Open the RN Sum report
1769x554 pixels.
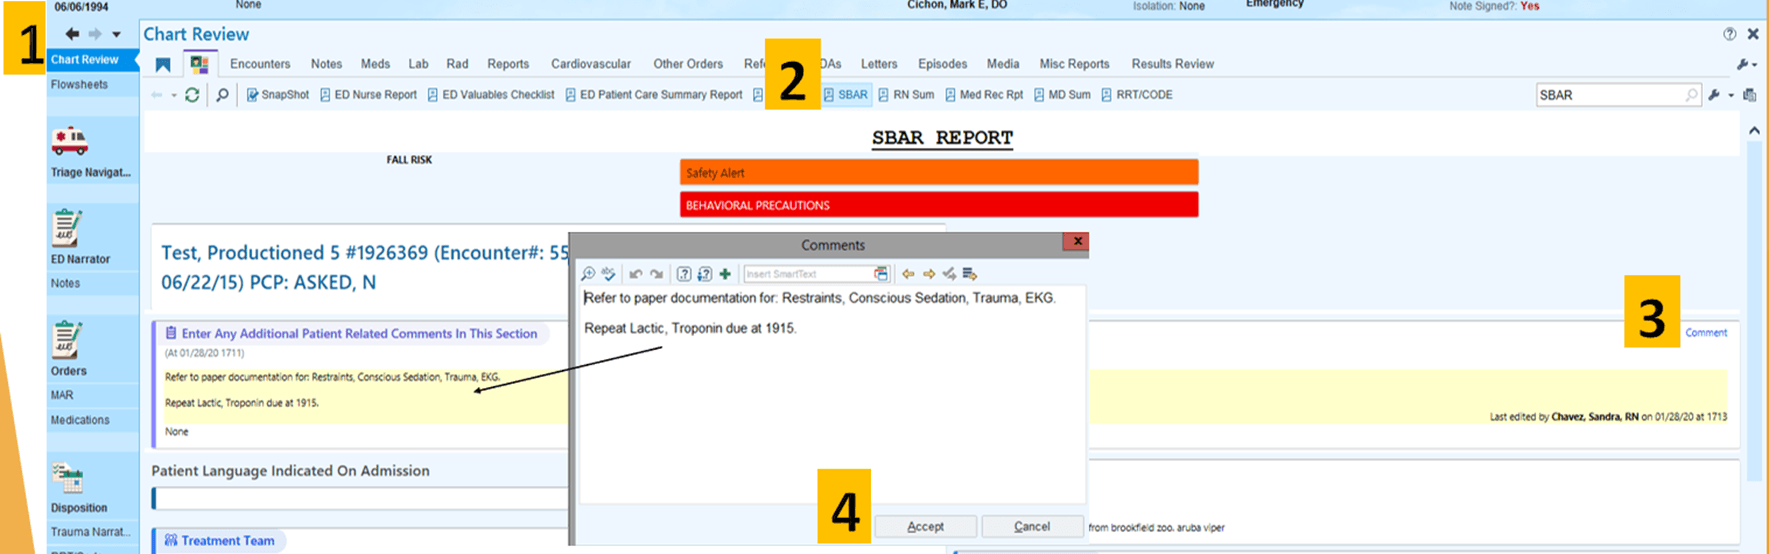(906, 95)
